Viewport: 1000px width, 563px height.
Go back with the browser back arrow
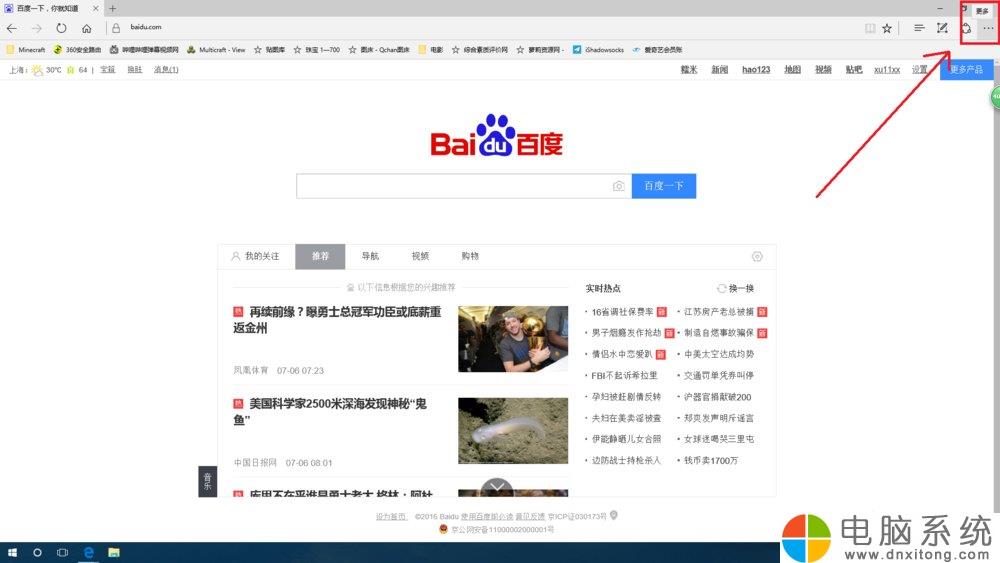click(11, 28)
